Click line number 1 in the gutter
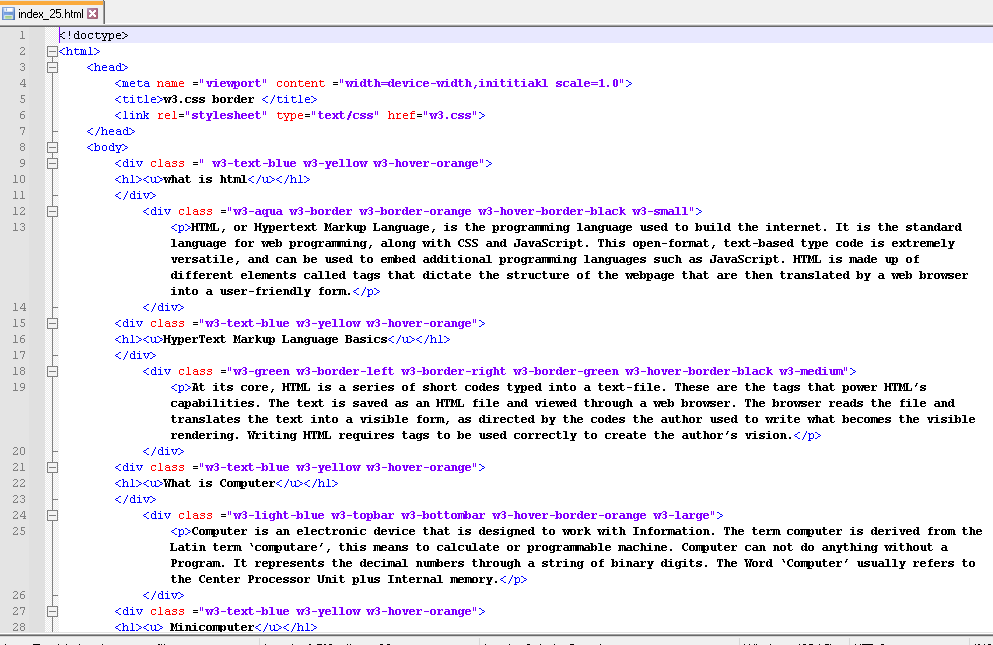The image size is (993, 645). pos(22,35)
